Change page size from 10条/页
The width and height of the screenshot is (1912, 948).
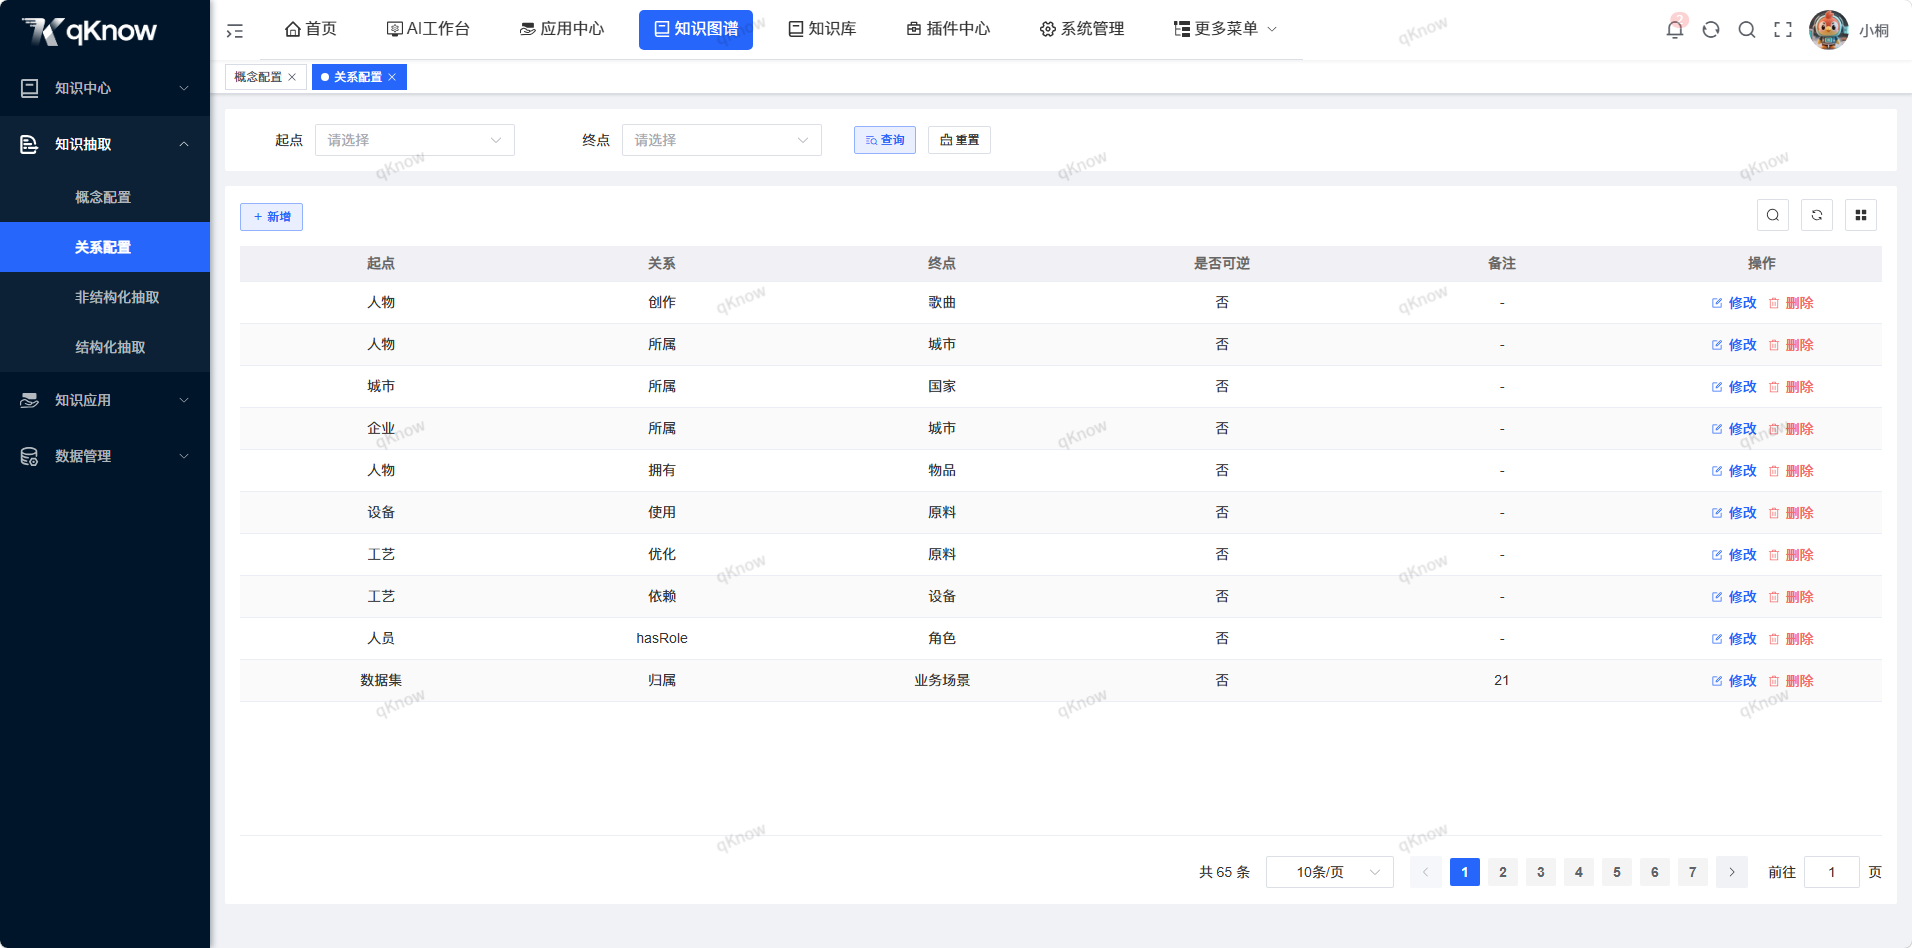tap(1330, 872)
